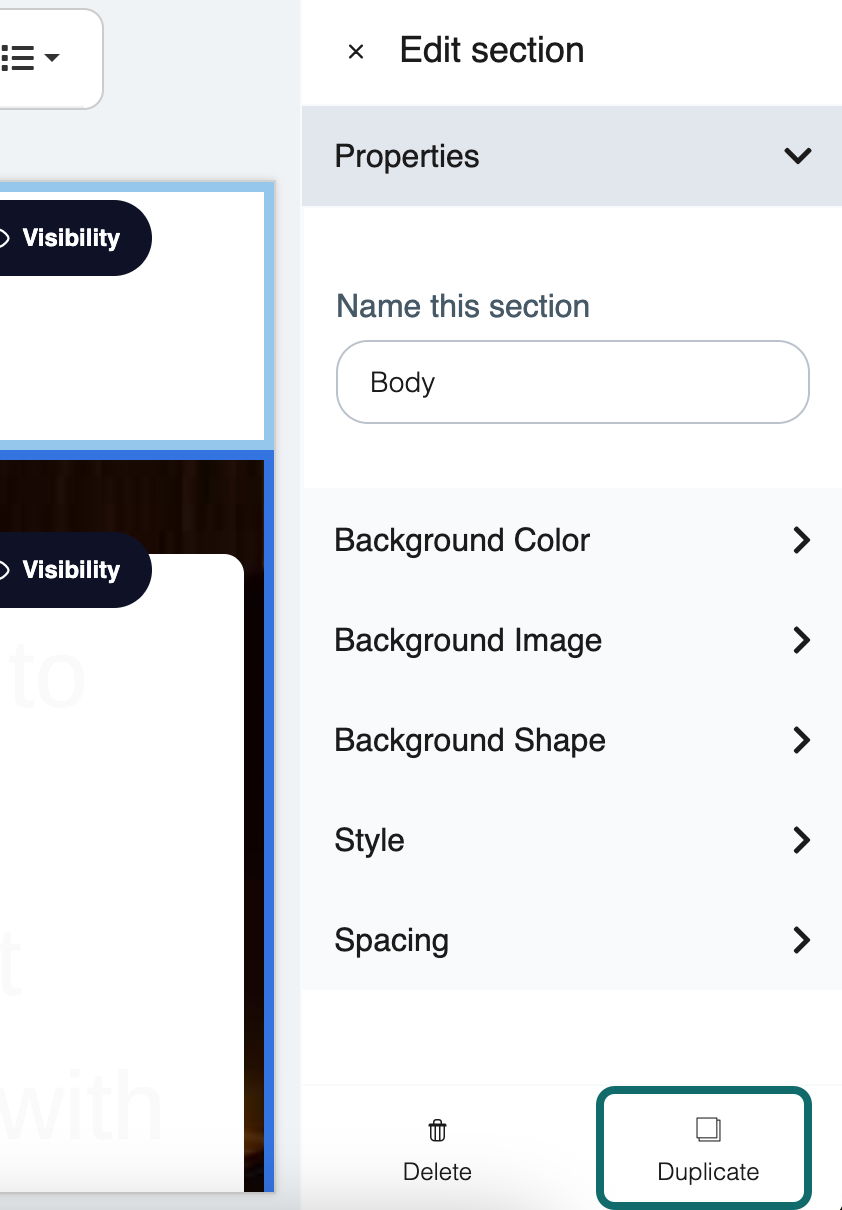
Task: Open the list view dropdown
Action: pos(32,58)
